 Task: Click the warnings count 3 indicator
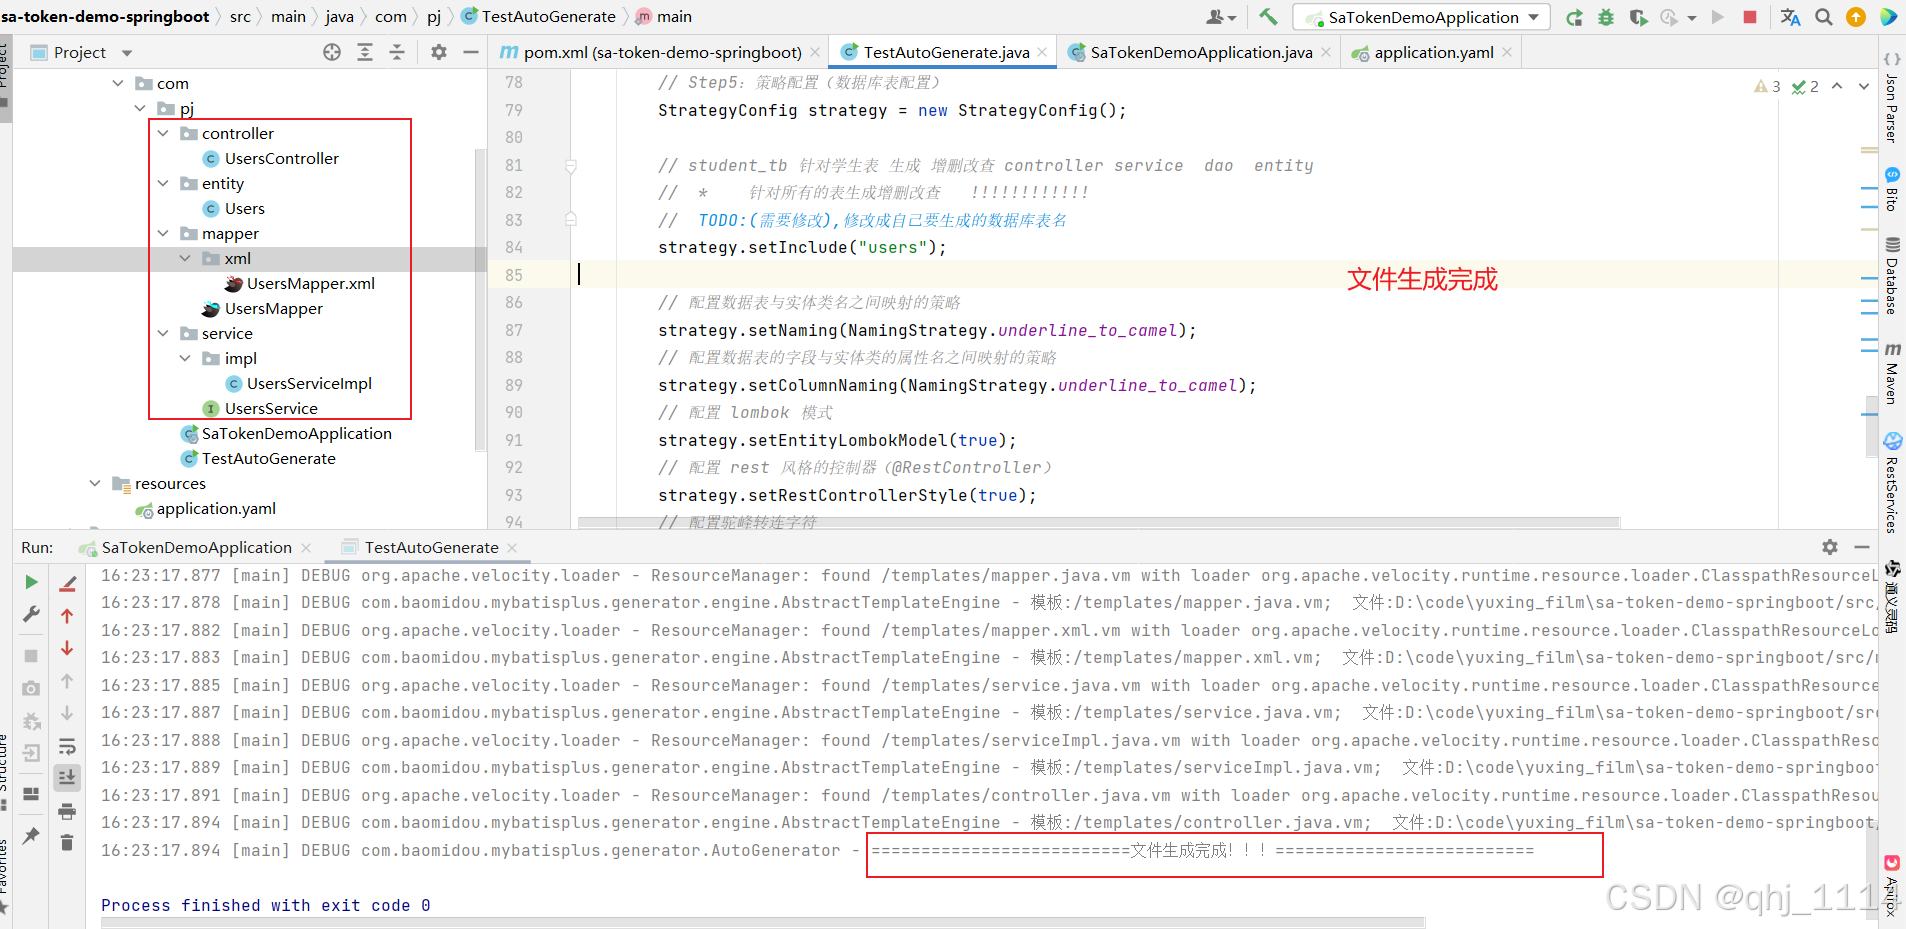click(1767, 87)
